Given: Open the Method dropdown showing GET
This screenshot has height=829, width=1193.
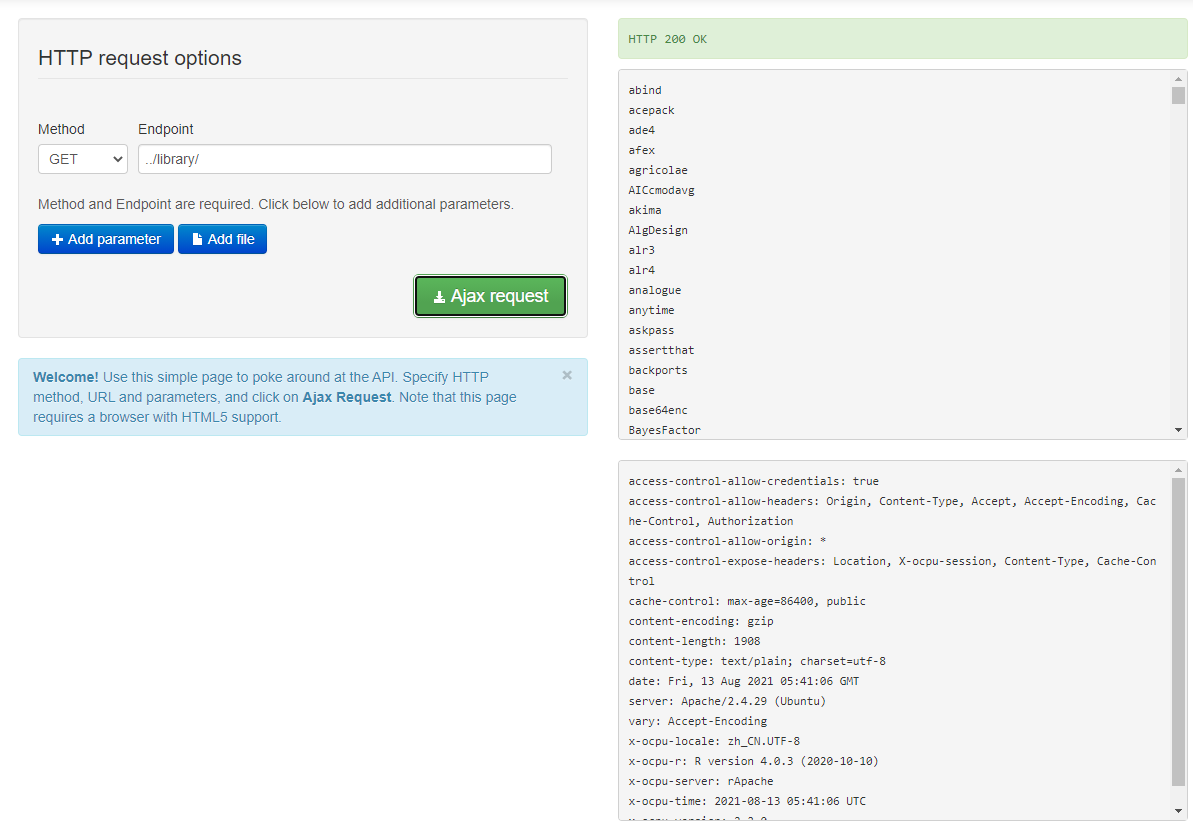Looking at the screenshot, I should 82,158.
